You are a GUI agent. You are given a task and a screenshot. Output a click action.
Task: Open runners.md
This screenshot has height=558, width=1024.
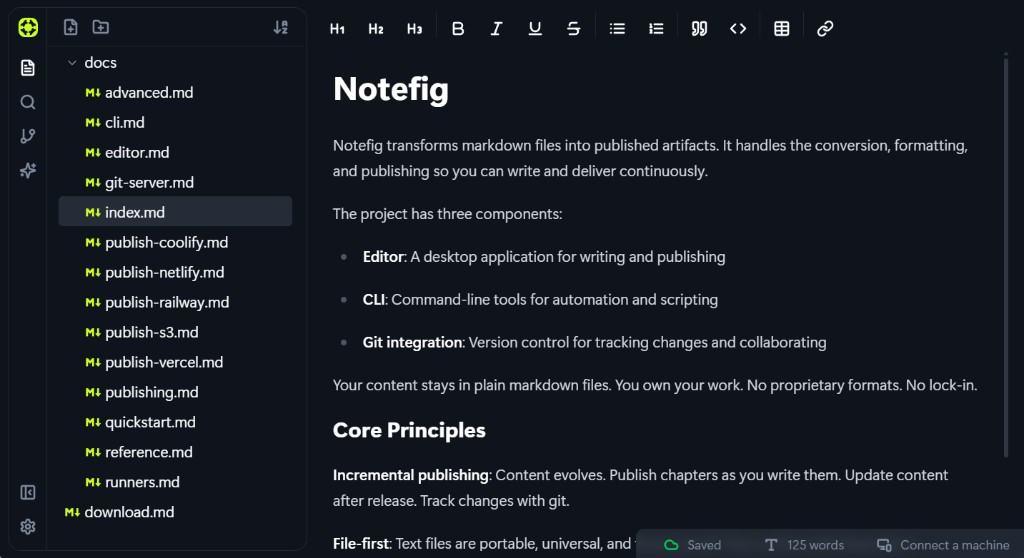(175, 482)
